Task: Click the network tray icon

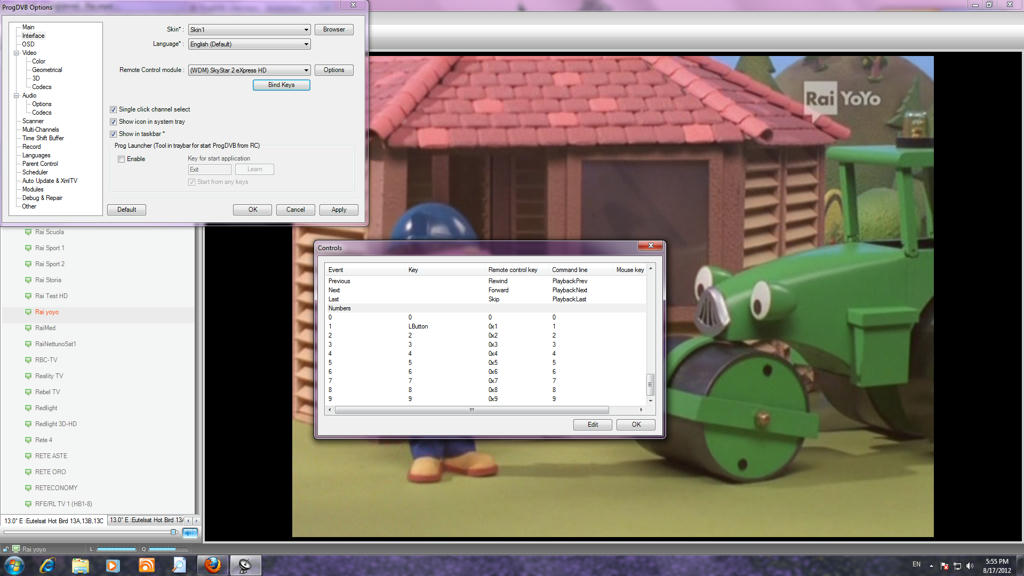Action: (957, 566)
